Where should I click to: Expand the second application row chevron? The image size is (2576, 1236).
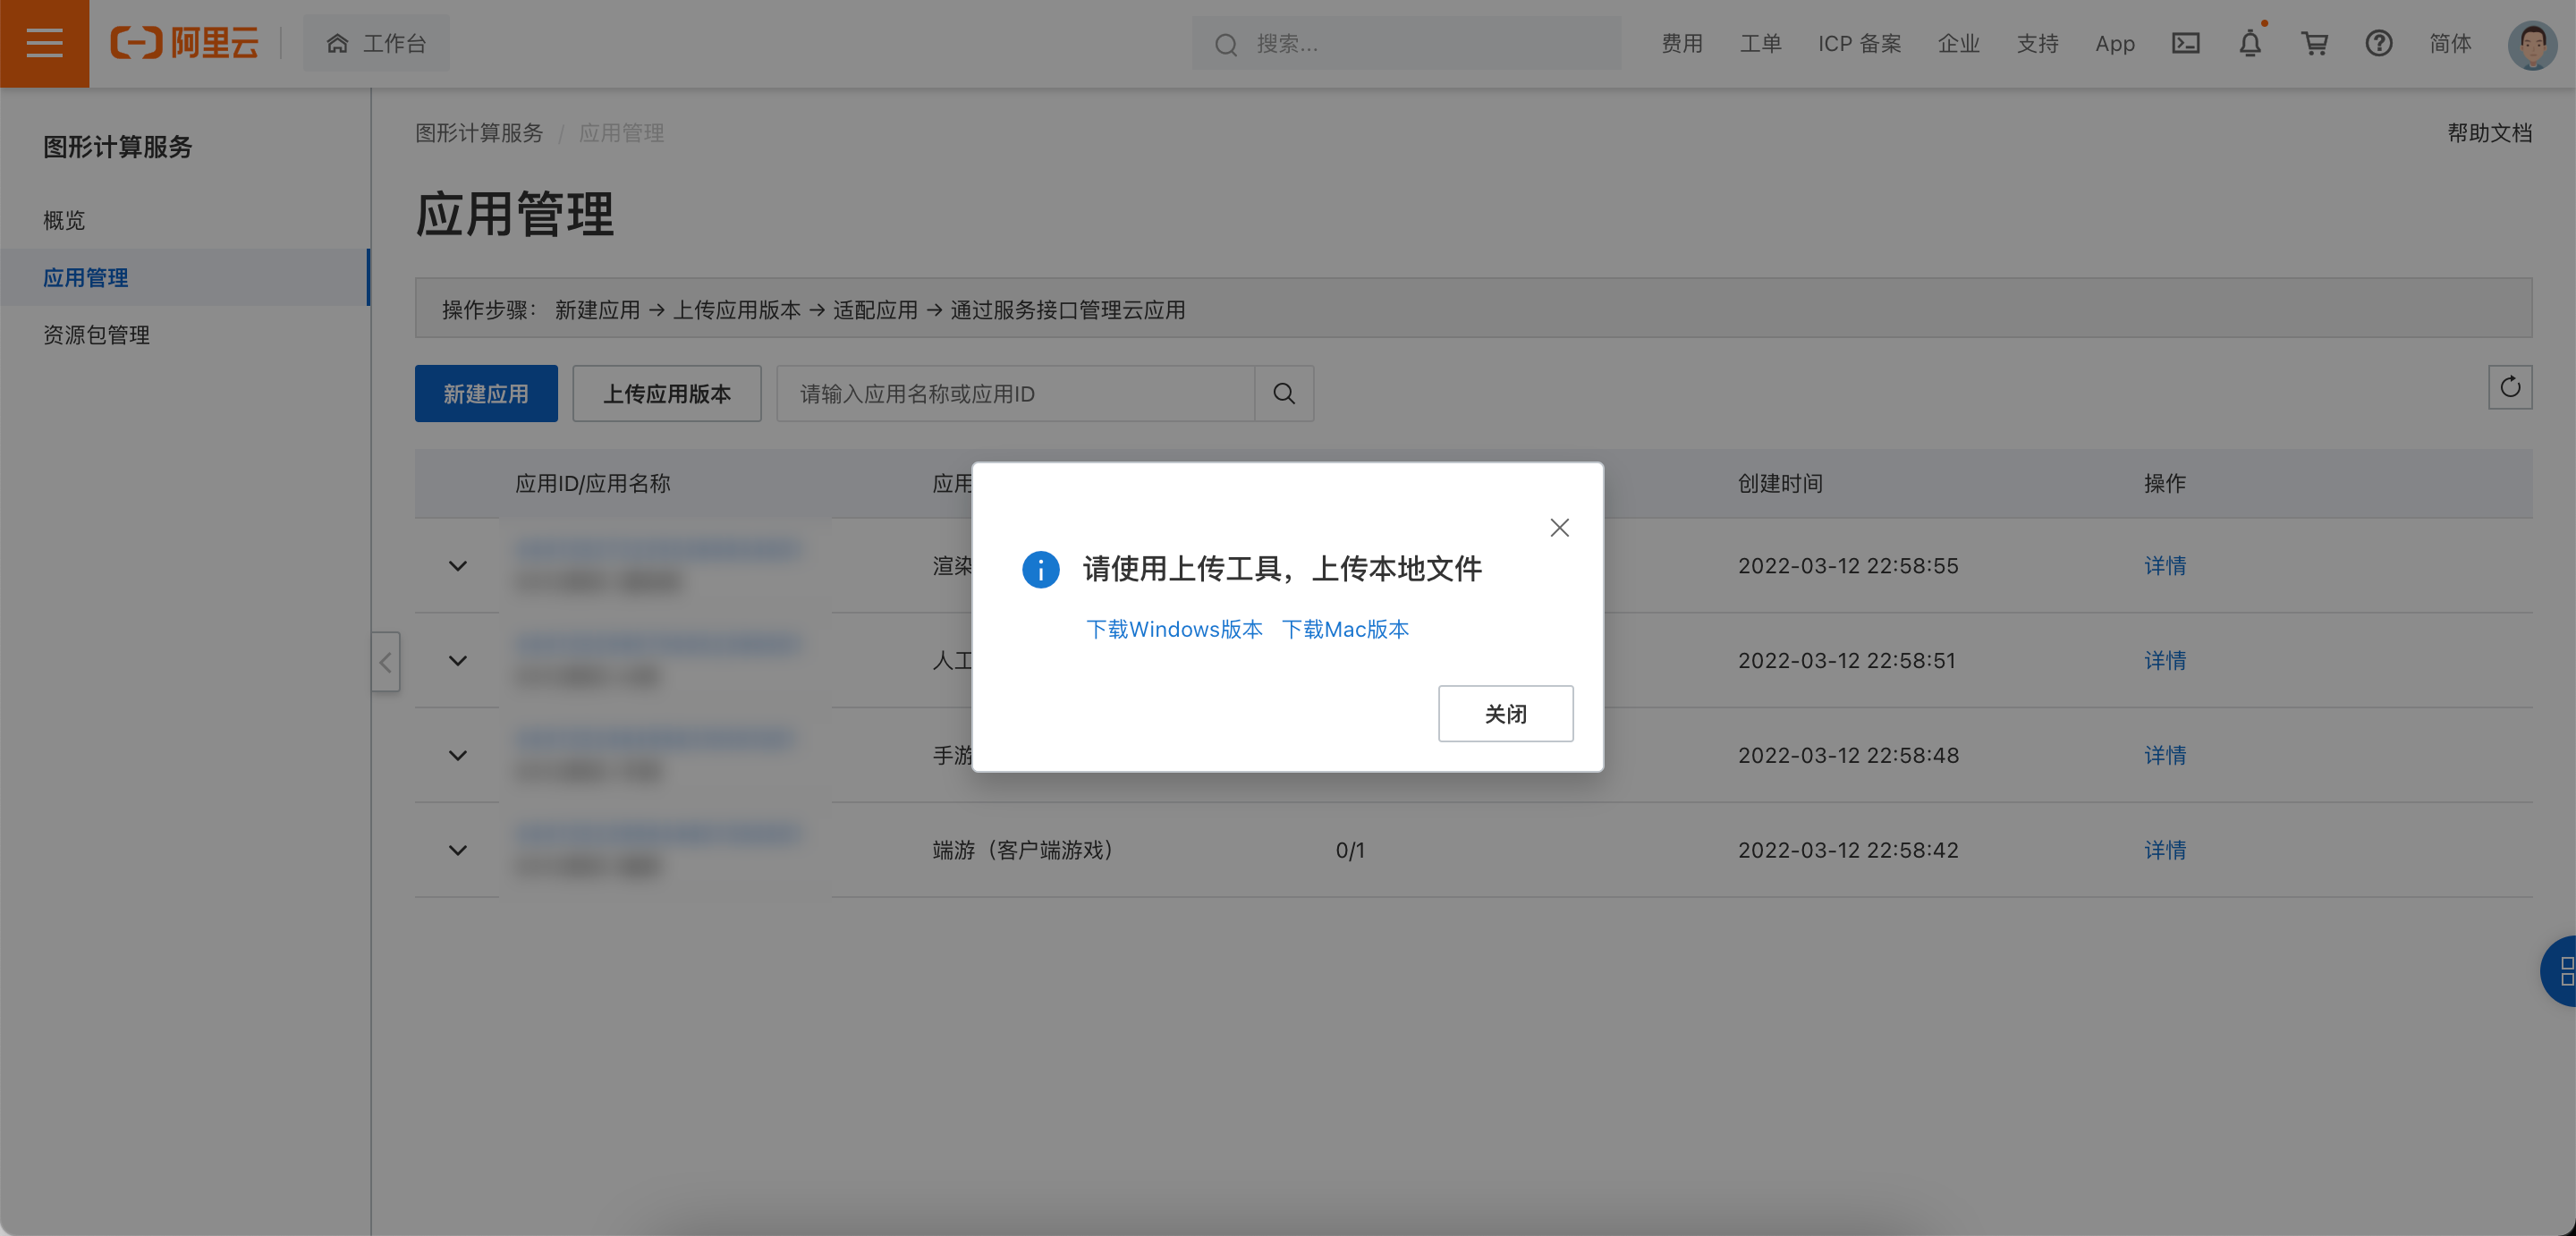[x=458, y=661]
